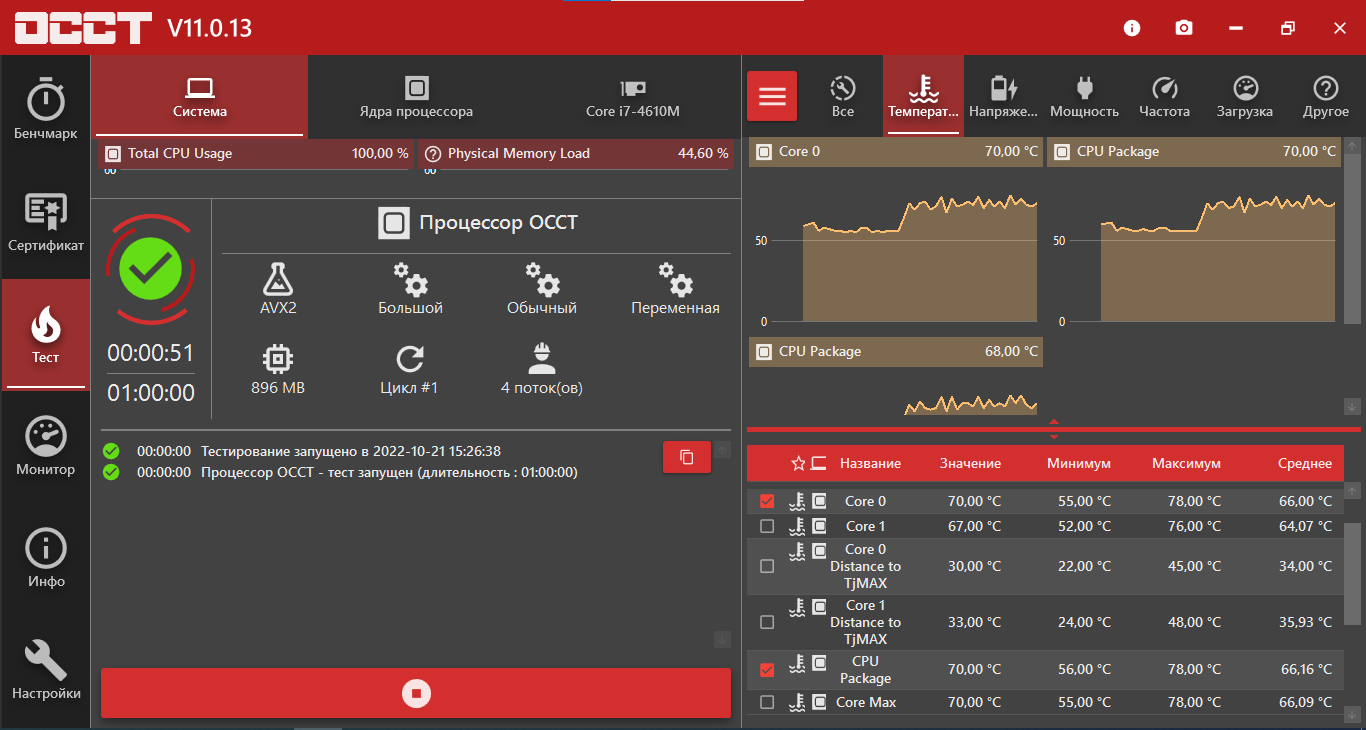The height and width of the screenshot is (730, 1366).
Task: Click the green checkmark test status indicator
Action: pos(151,268)
